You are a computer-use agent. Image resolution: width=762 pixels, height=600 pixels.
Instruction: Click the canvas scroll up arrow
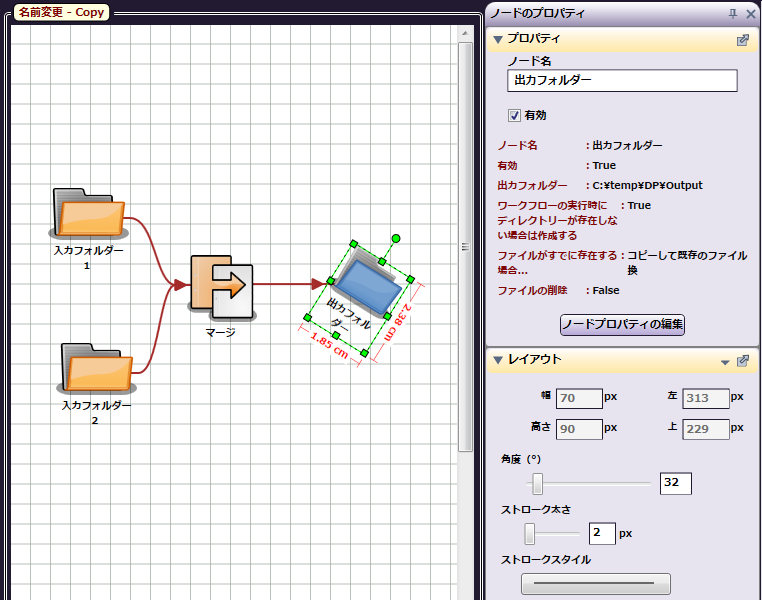tap(465, 34)
